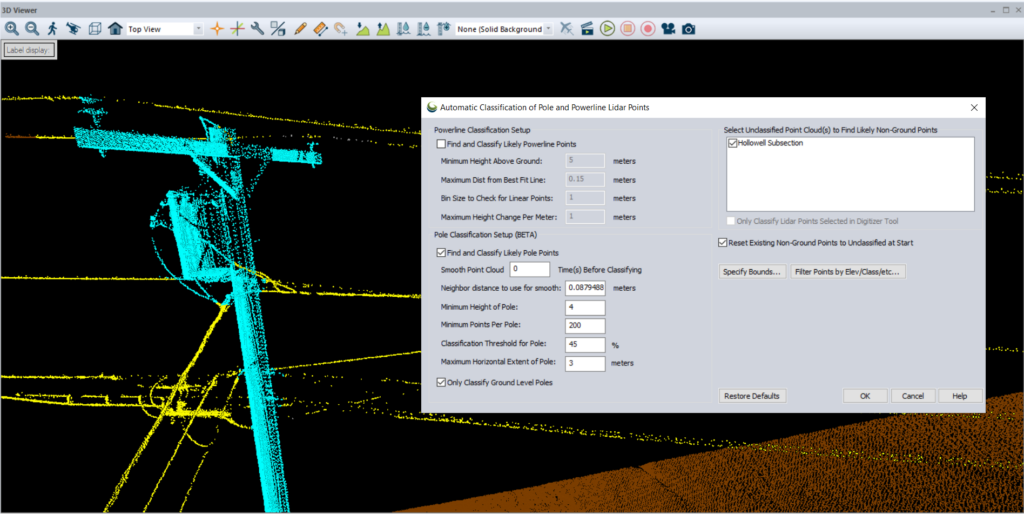
Task: Select the pencil digitize tool
Action: [300, 29]
